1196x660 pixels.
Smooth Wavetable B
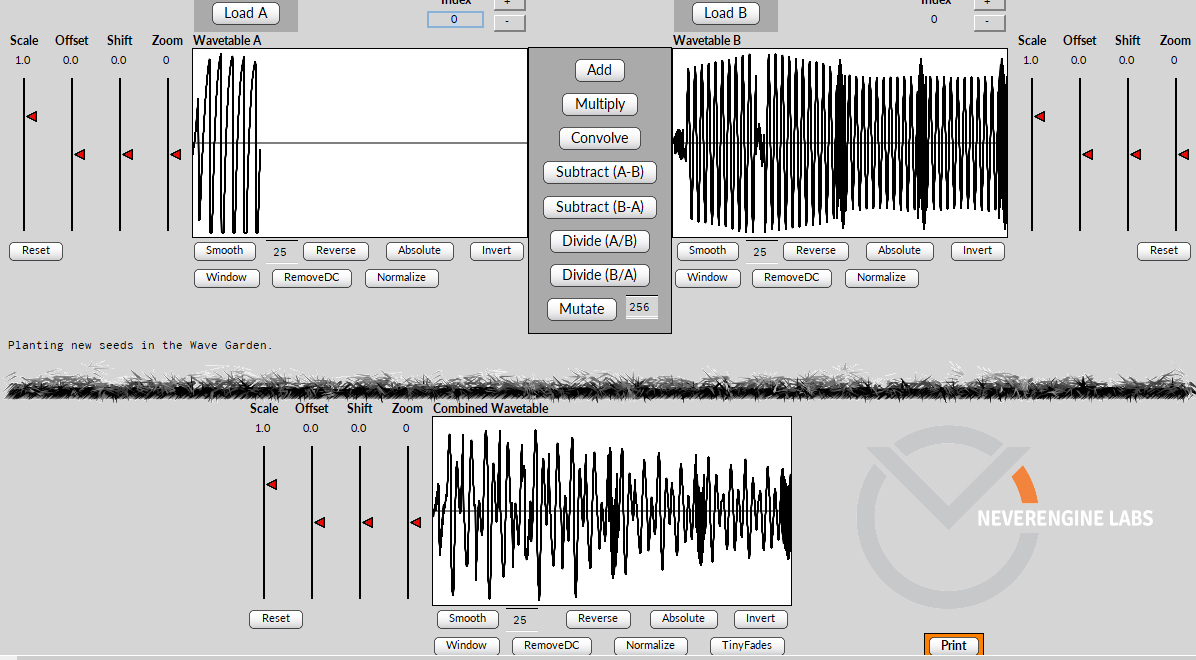pos(707,251)
